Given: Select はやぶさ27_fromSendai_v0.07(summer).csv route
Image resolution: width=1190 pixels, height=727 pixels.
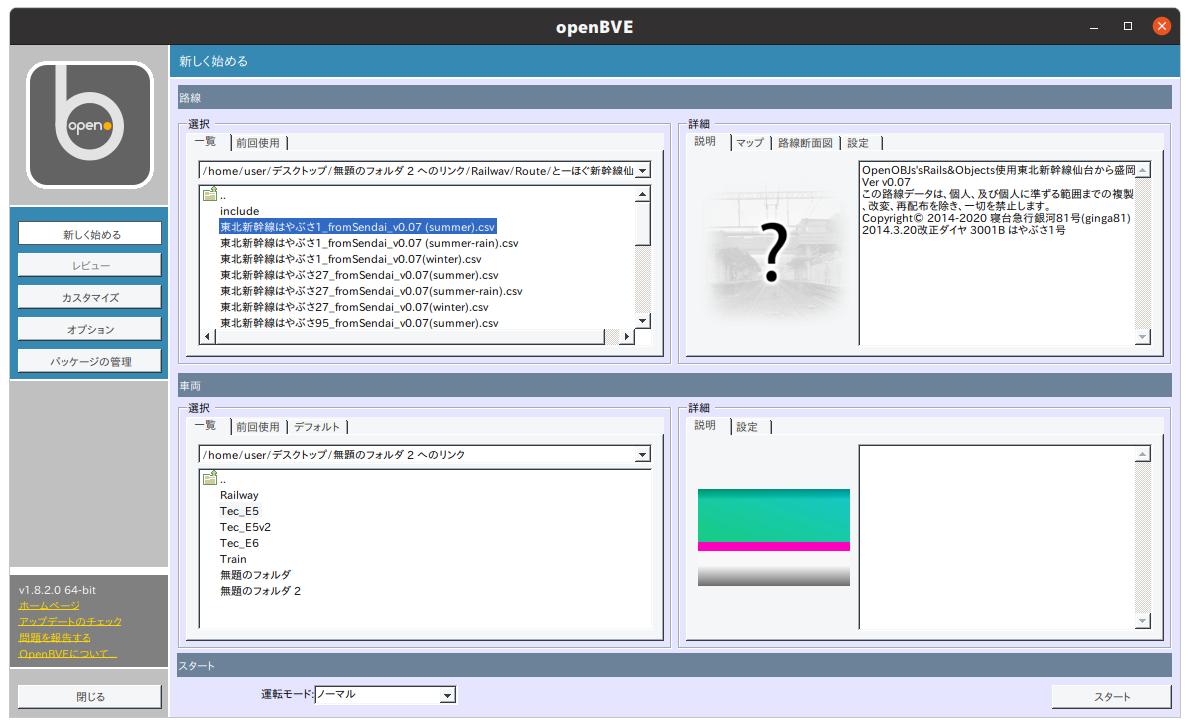Looking at the screenshot, I should coord(359,275).
